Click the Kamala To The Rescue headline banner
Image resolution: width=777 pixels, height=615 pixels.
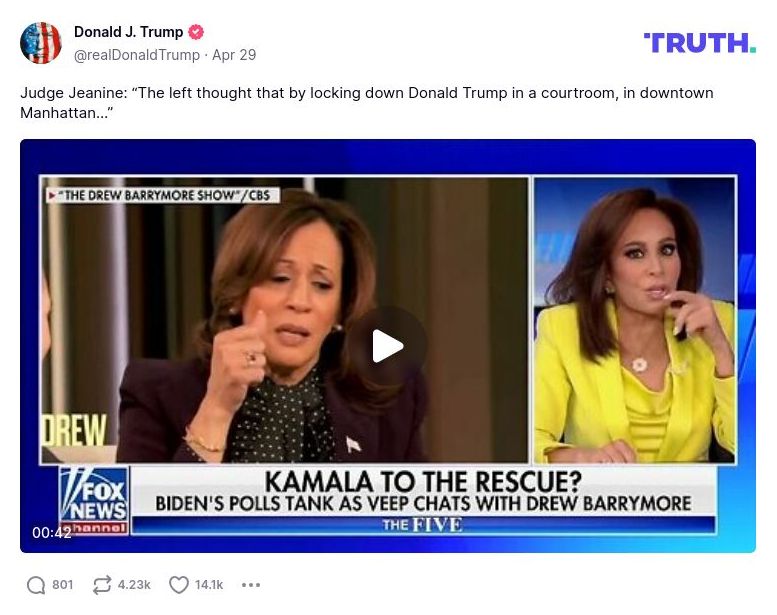423,491
